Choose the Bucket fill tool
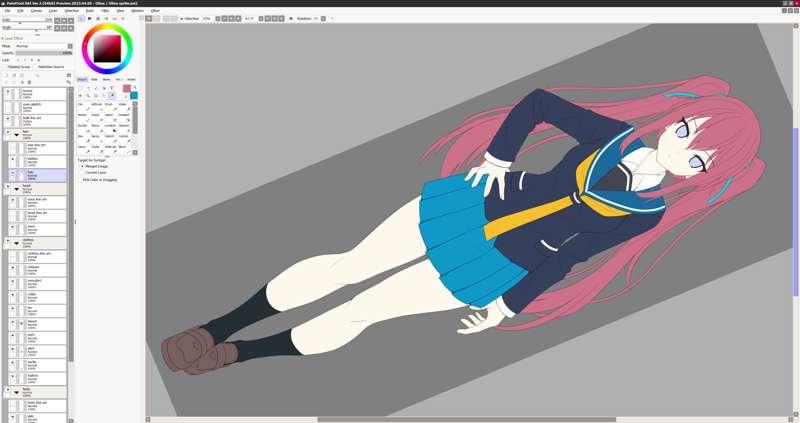The image size is (800, 423). [x=82, y=128]
